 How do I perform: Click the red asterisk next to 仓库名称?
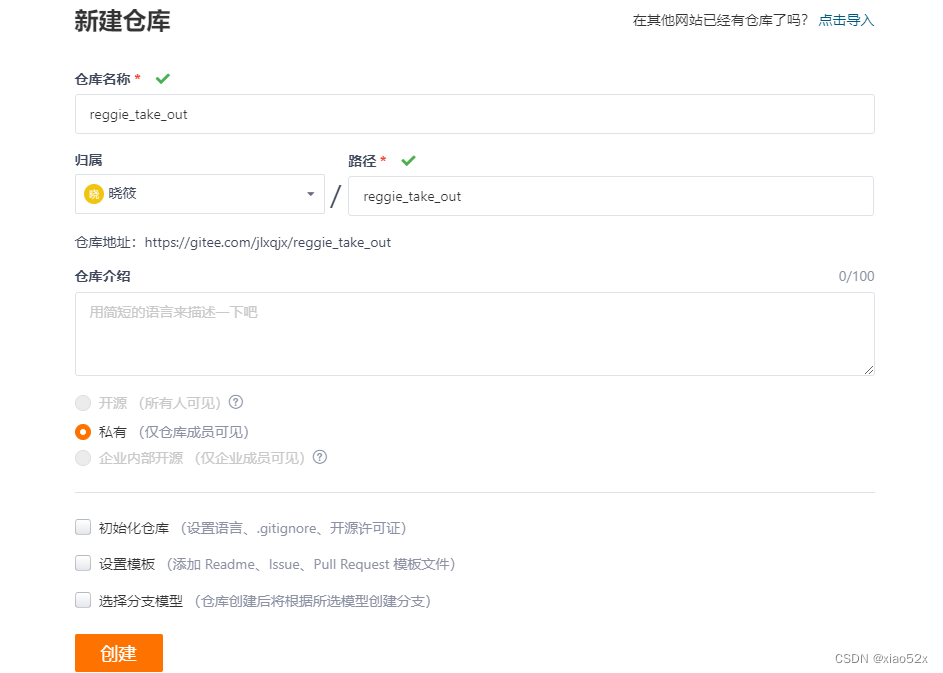[x=138, y=78]
